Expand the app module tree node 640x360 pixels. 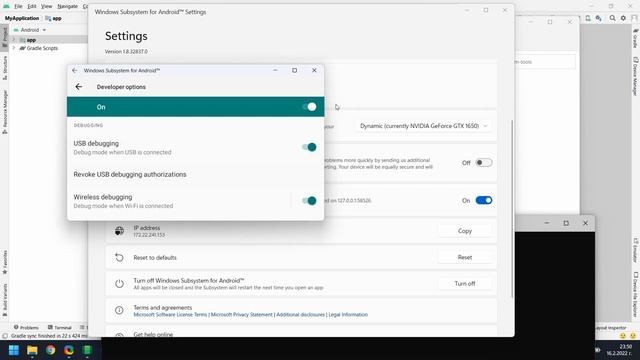click(14, 40)
